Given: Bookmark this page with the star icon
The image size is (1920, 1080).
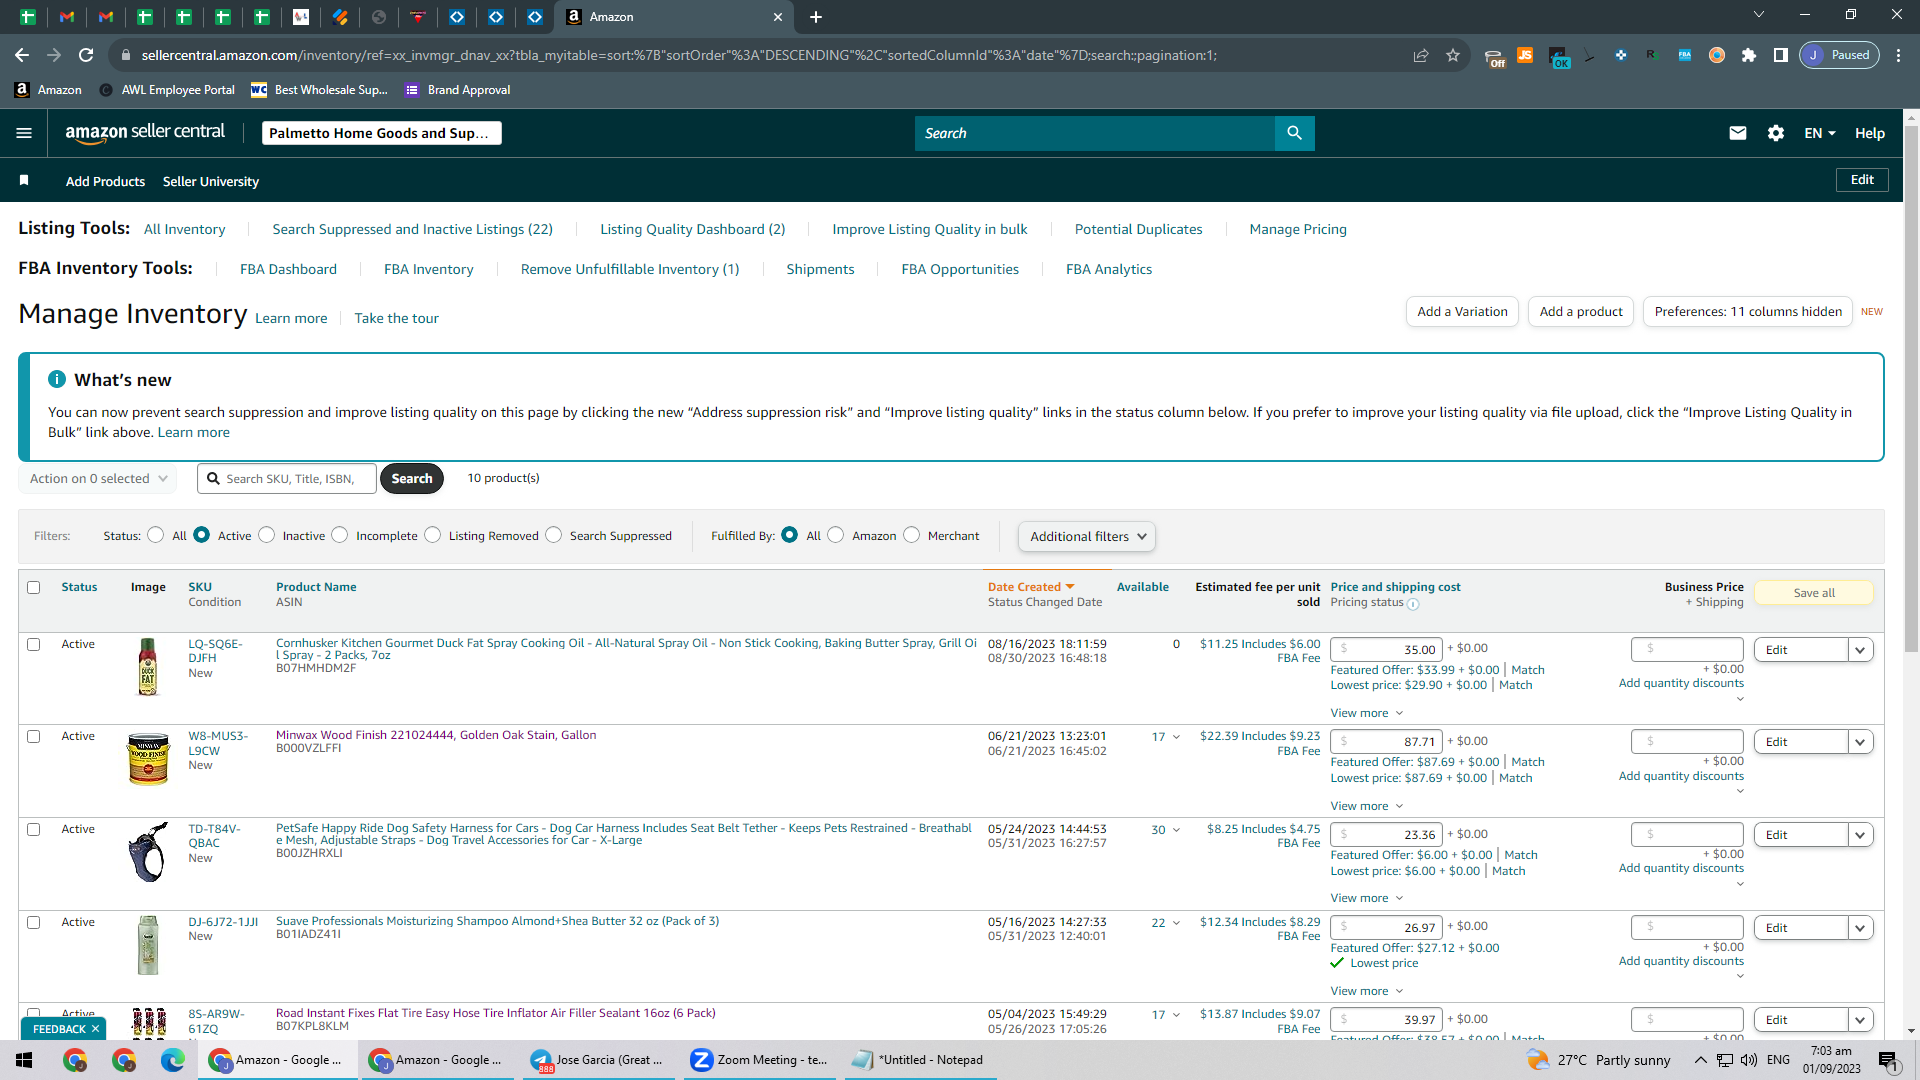Looking at the screenshot, I should click(x=1453, y=55).
